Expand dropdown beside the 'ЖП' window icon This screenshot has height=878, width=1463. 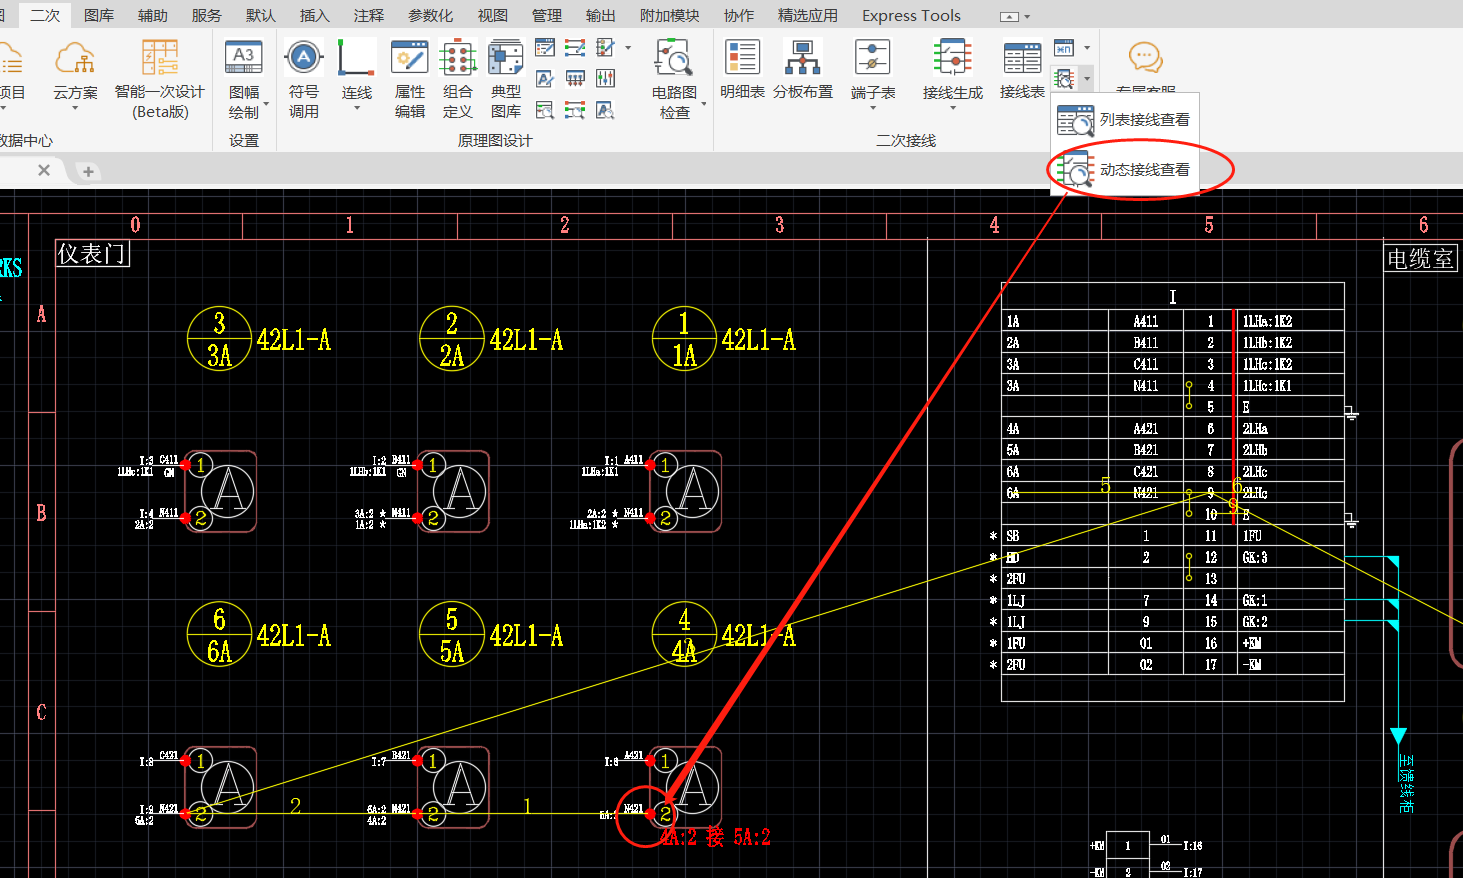tap(1087, 48)
